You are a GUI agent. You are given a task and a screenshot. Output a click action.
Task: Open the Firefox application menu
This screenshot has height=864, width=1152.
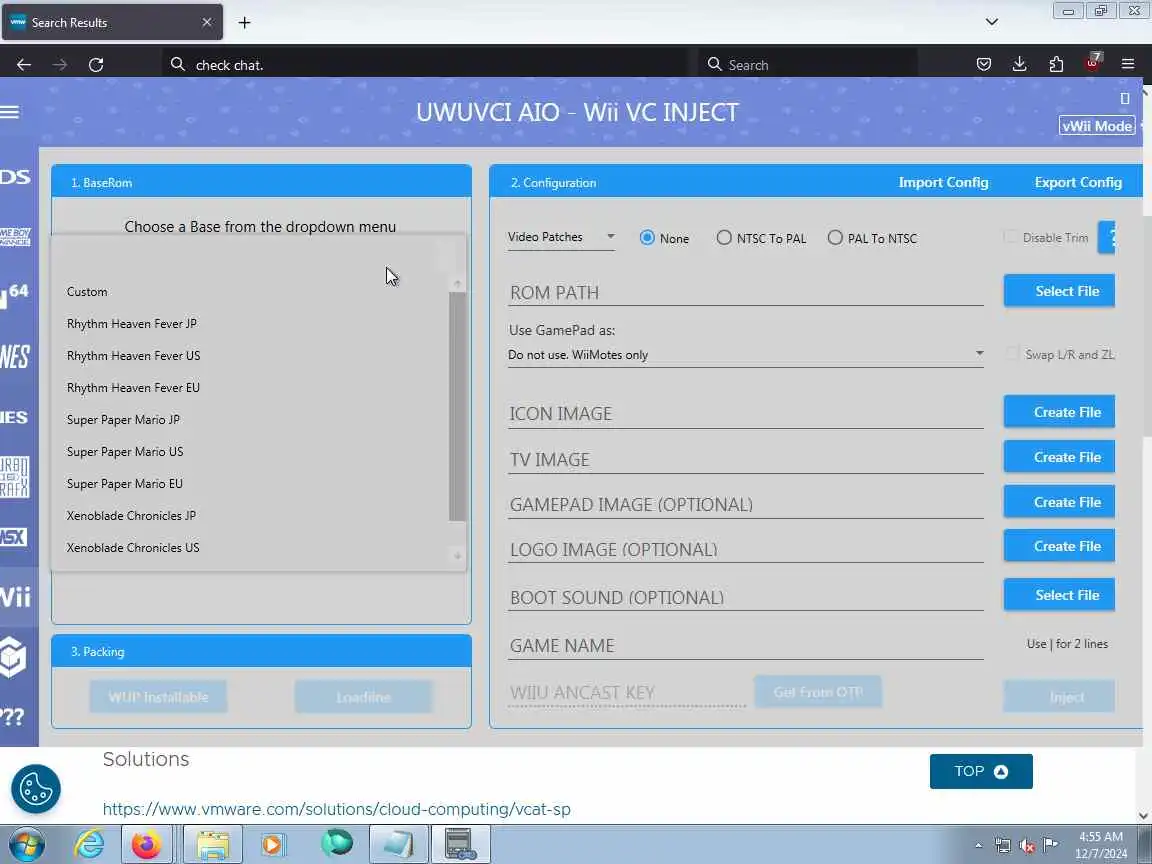point(1128,65)
